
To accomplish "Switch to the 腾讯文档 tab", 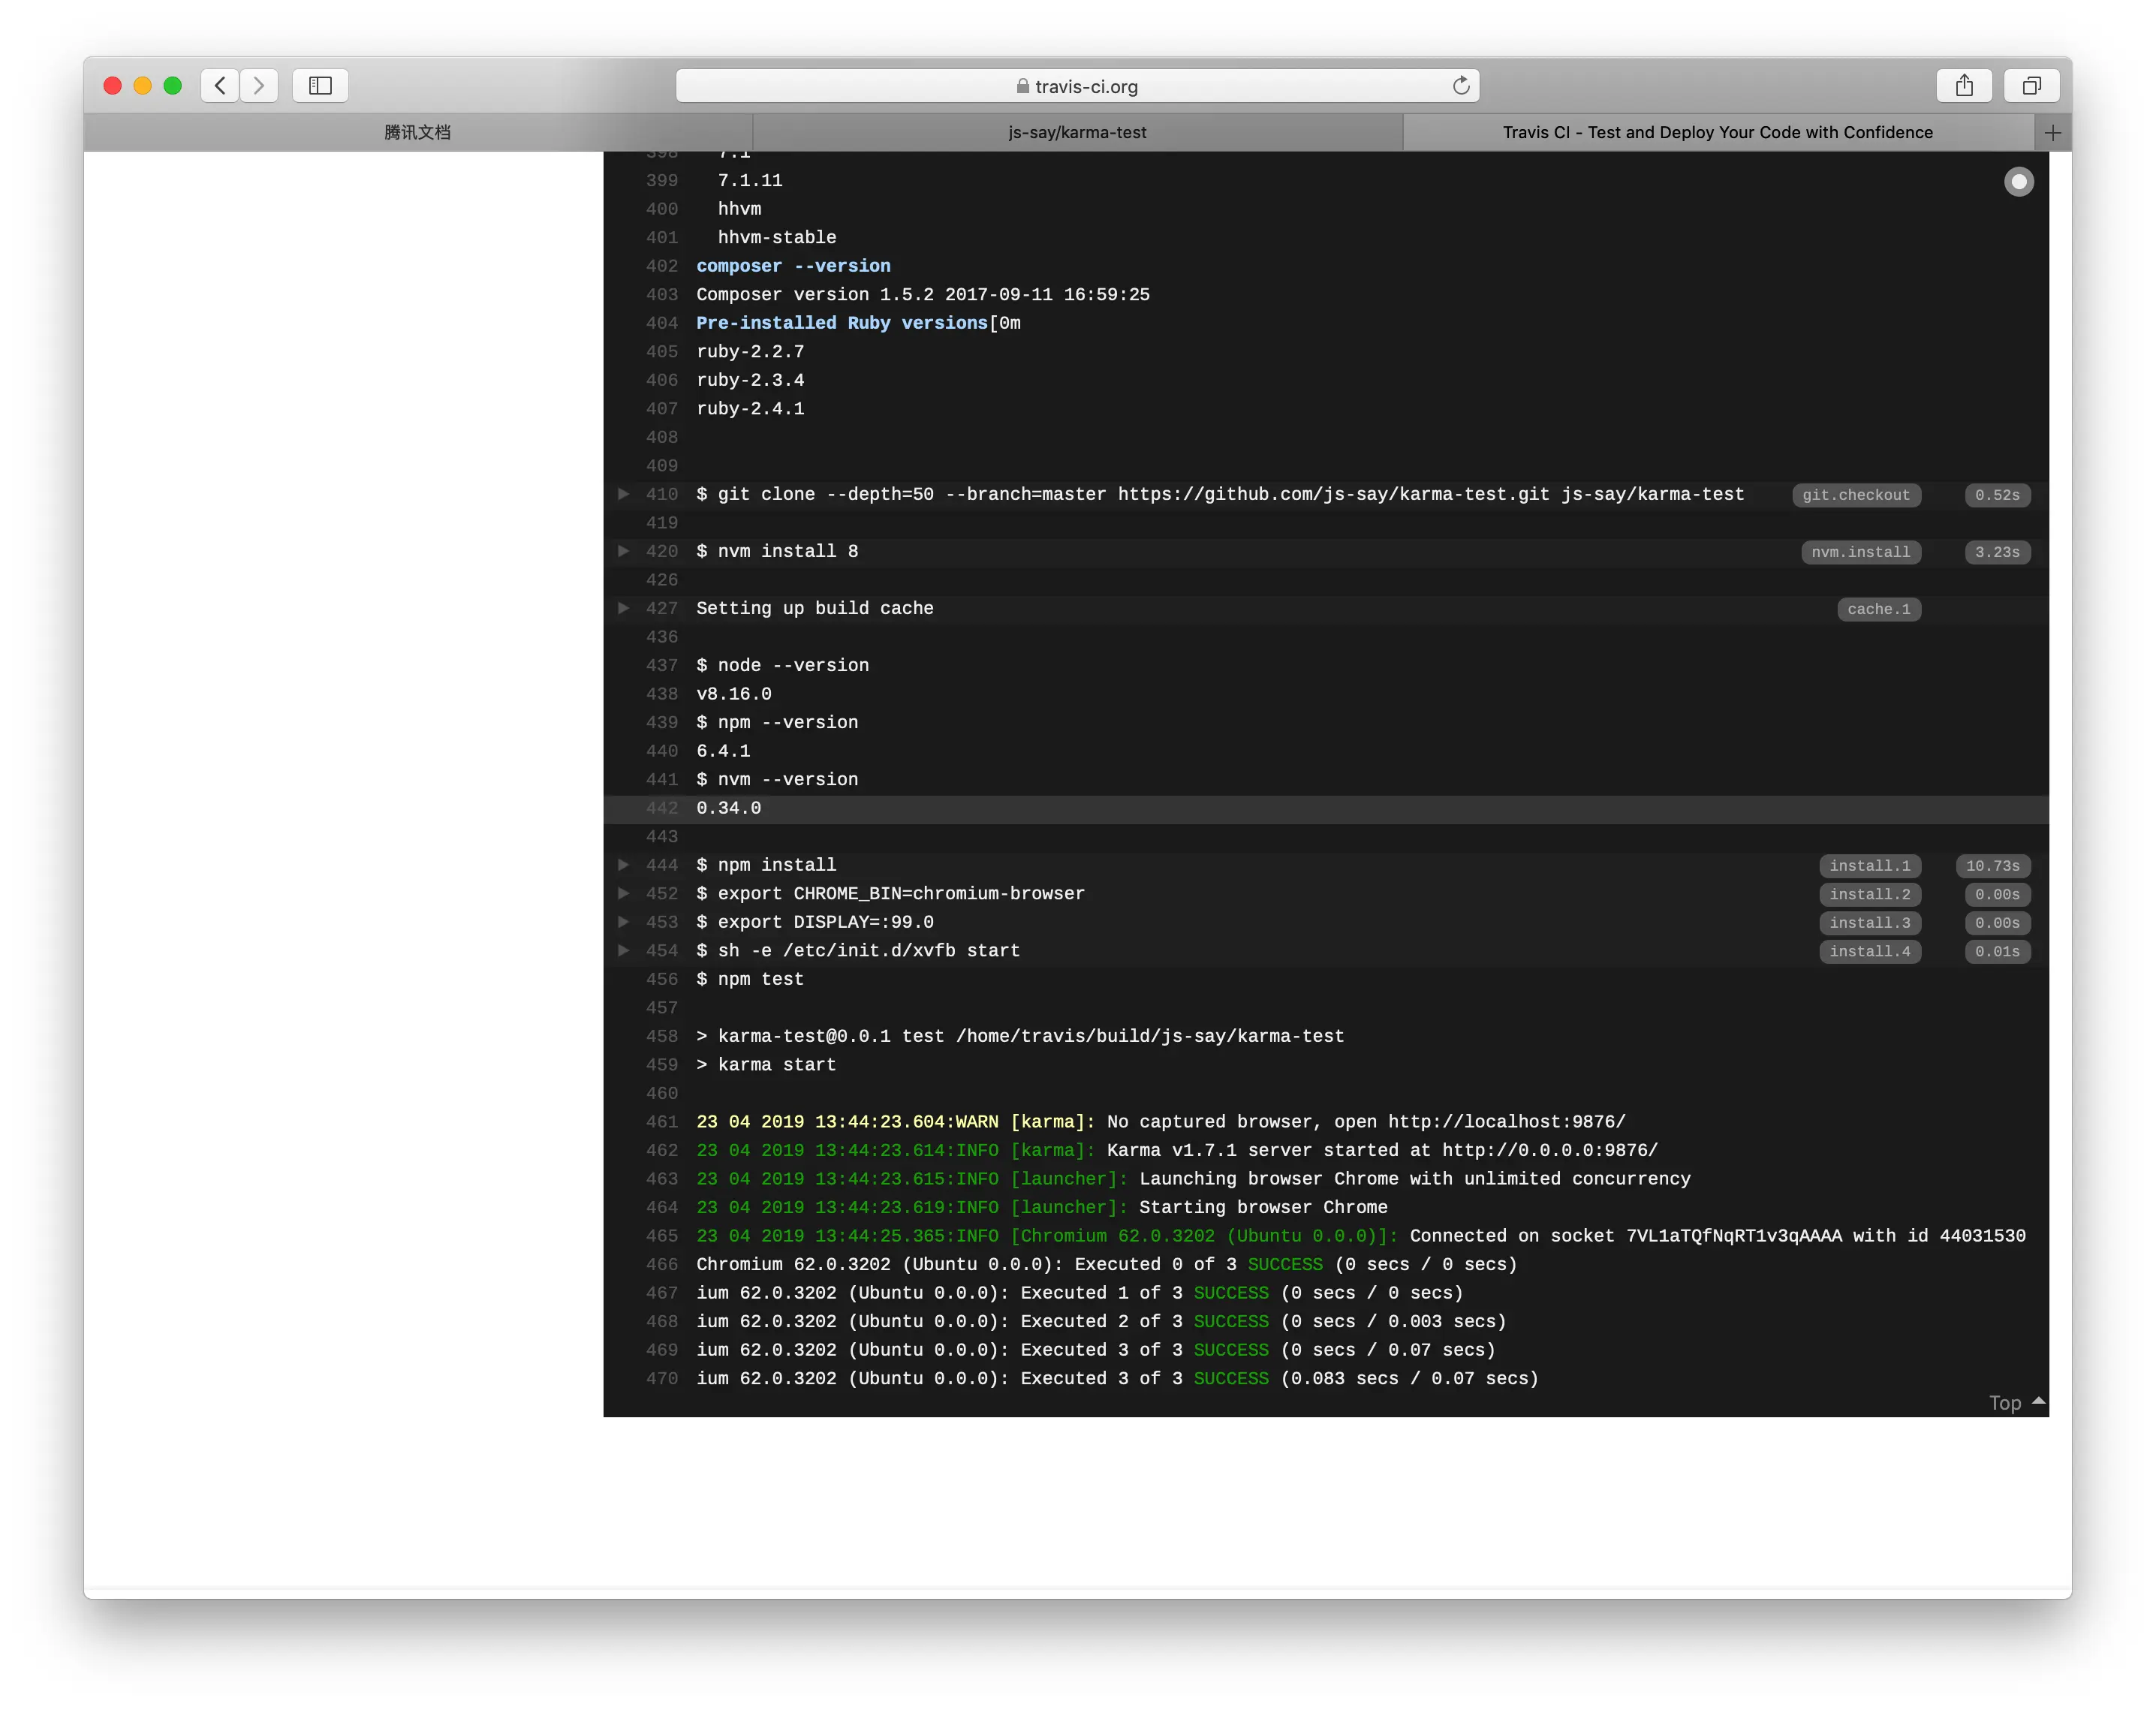I will pyautogui.click(x=418, y=133).
